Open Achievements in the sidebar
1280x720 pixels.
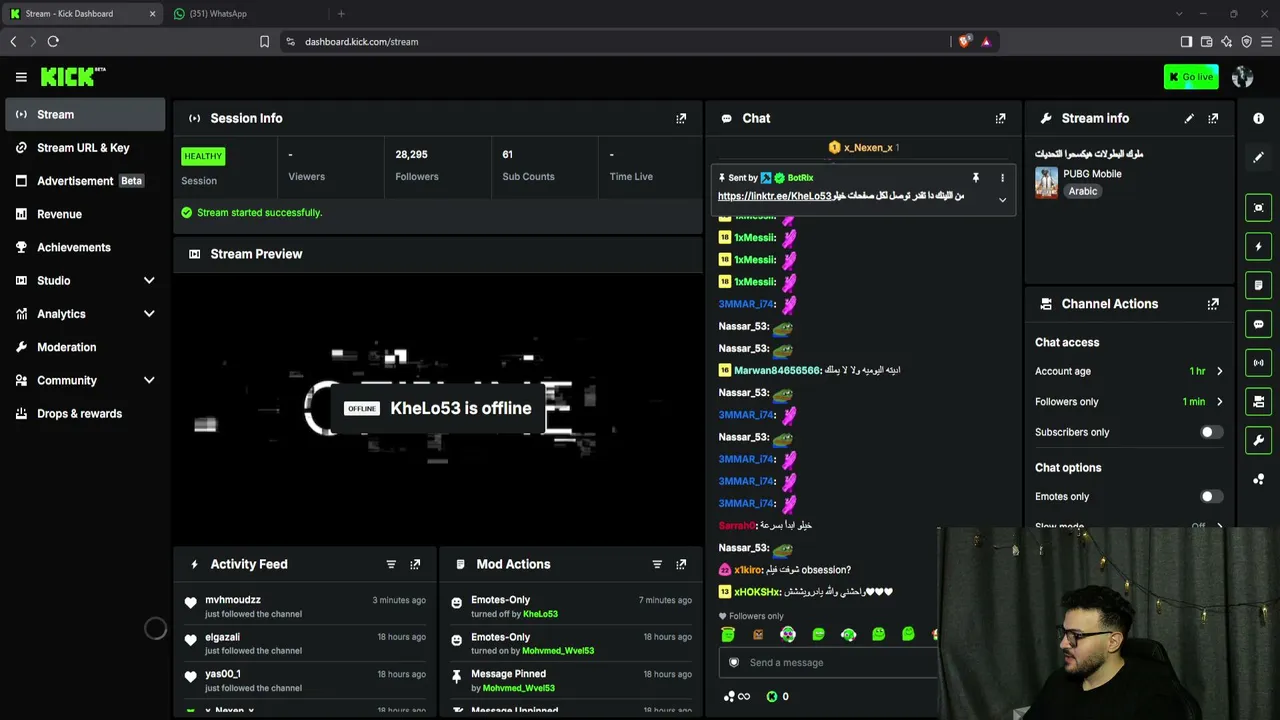[x=85, y=247]
